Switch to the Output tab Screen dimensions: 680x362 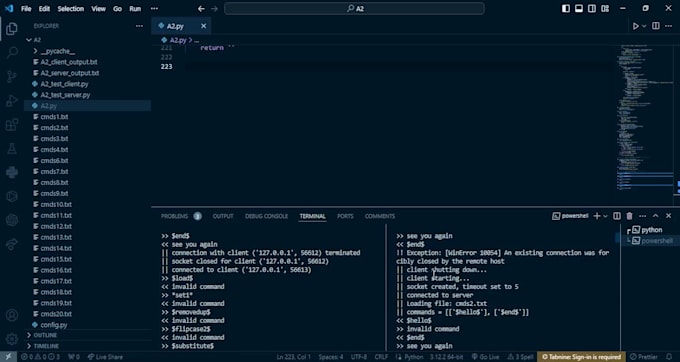click(223, 216)
